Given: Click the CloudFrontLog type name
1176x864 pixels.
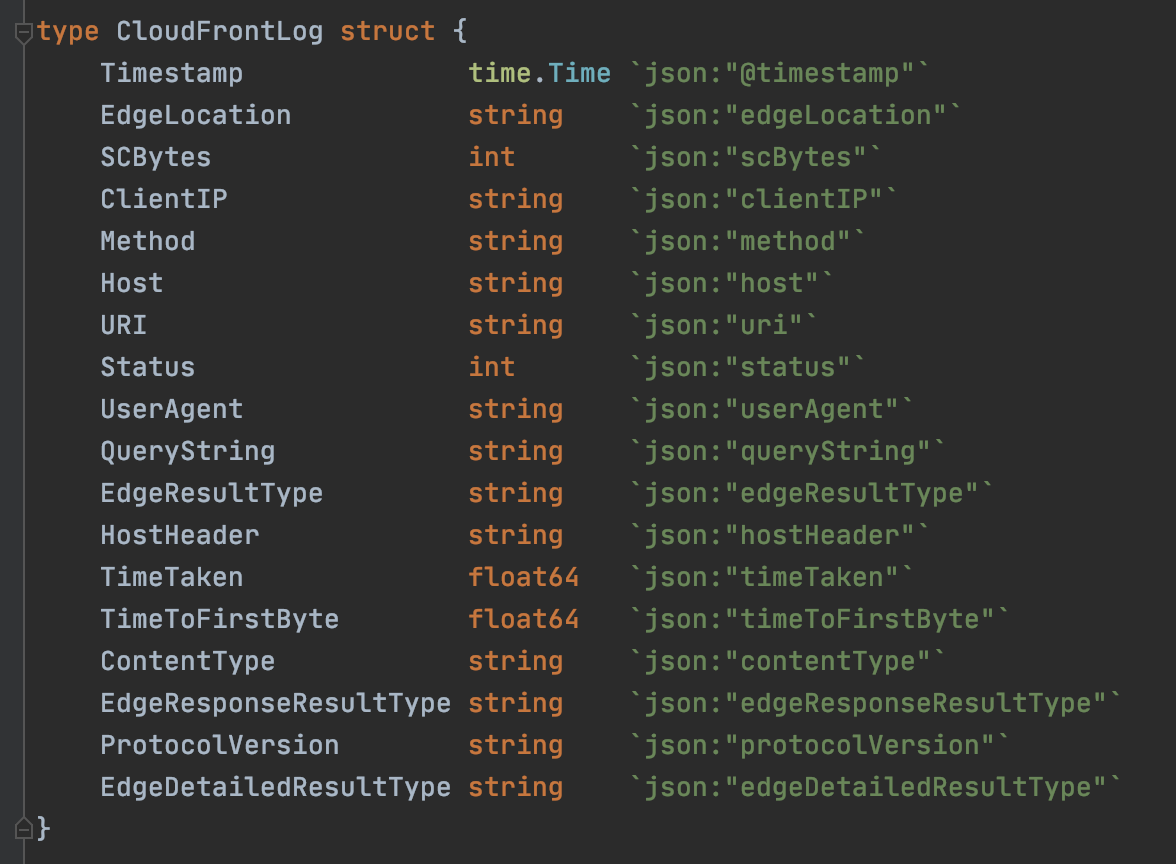Looking at the screenshot, I should pos(220,32).
